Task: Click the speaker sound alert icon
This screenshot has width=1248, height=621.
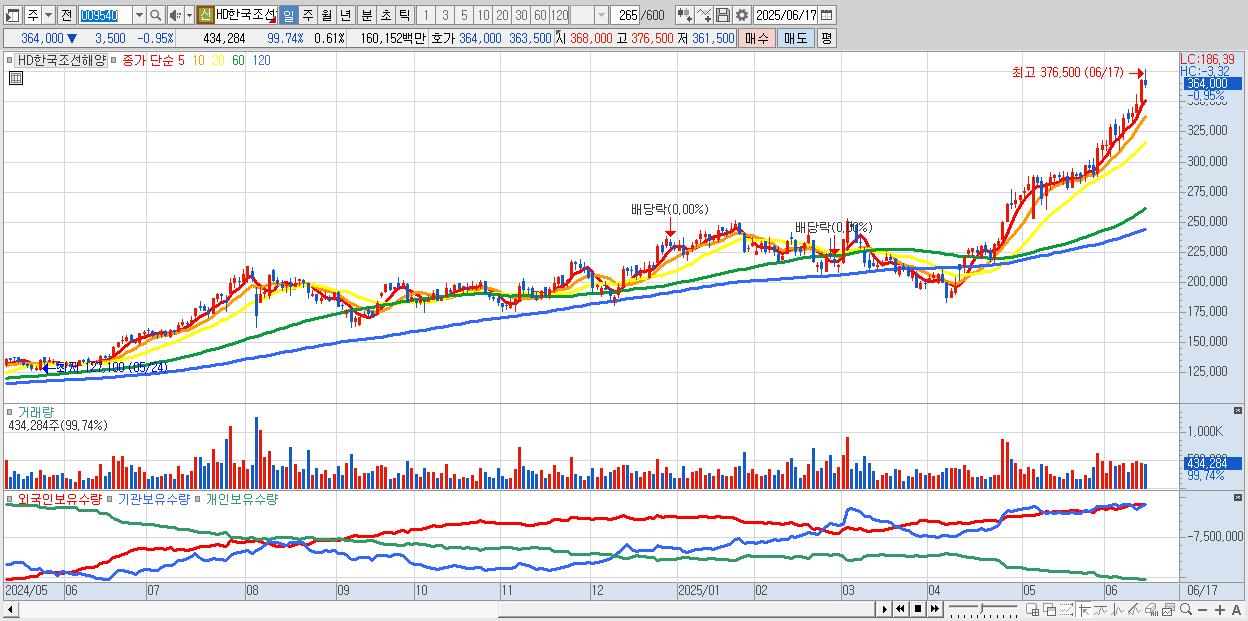Action: (174, 15)
